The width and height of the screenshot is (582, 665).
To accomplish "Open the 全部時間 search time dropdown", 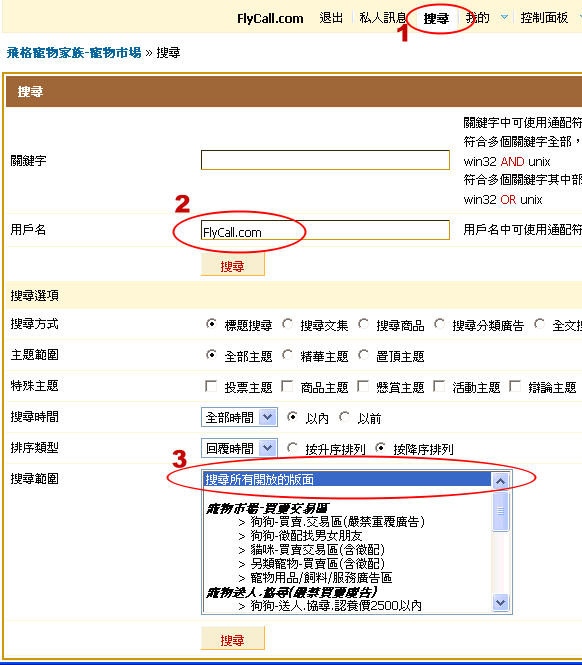I will pyautogui.click(x=240, y=417).
